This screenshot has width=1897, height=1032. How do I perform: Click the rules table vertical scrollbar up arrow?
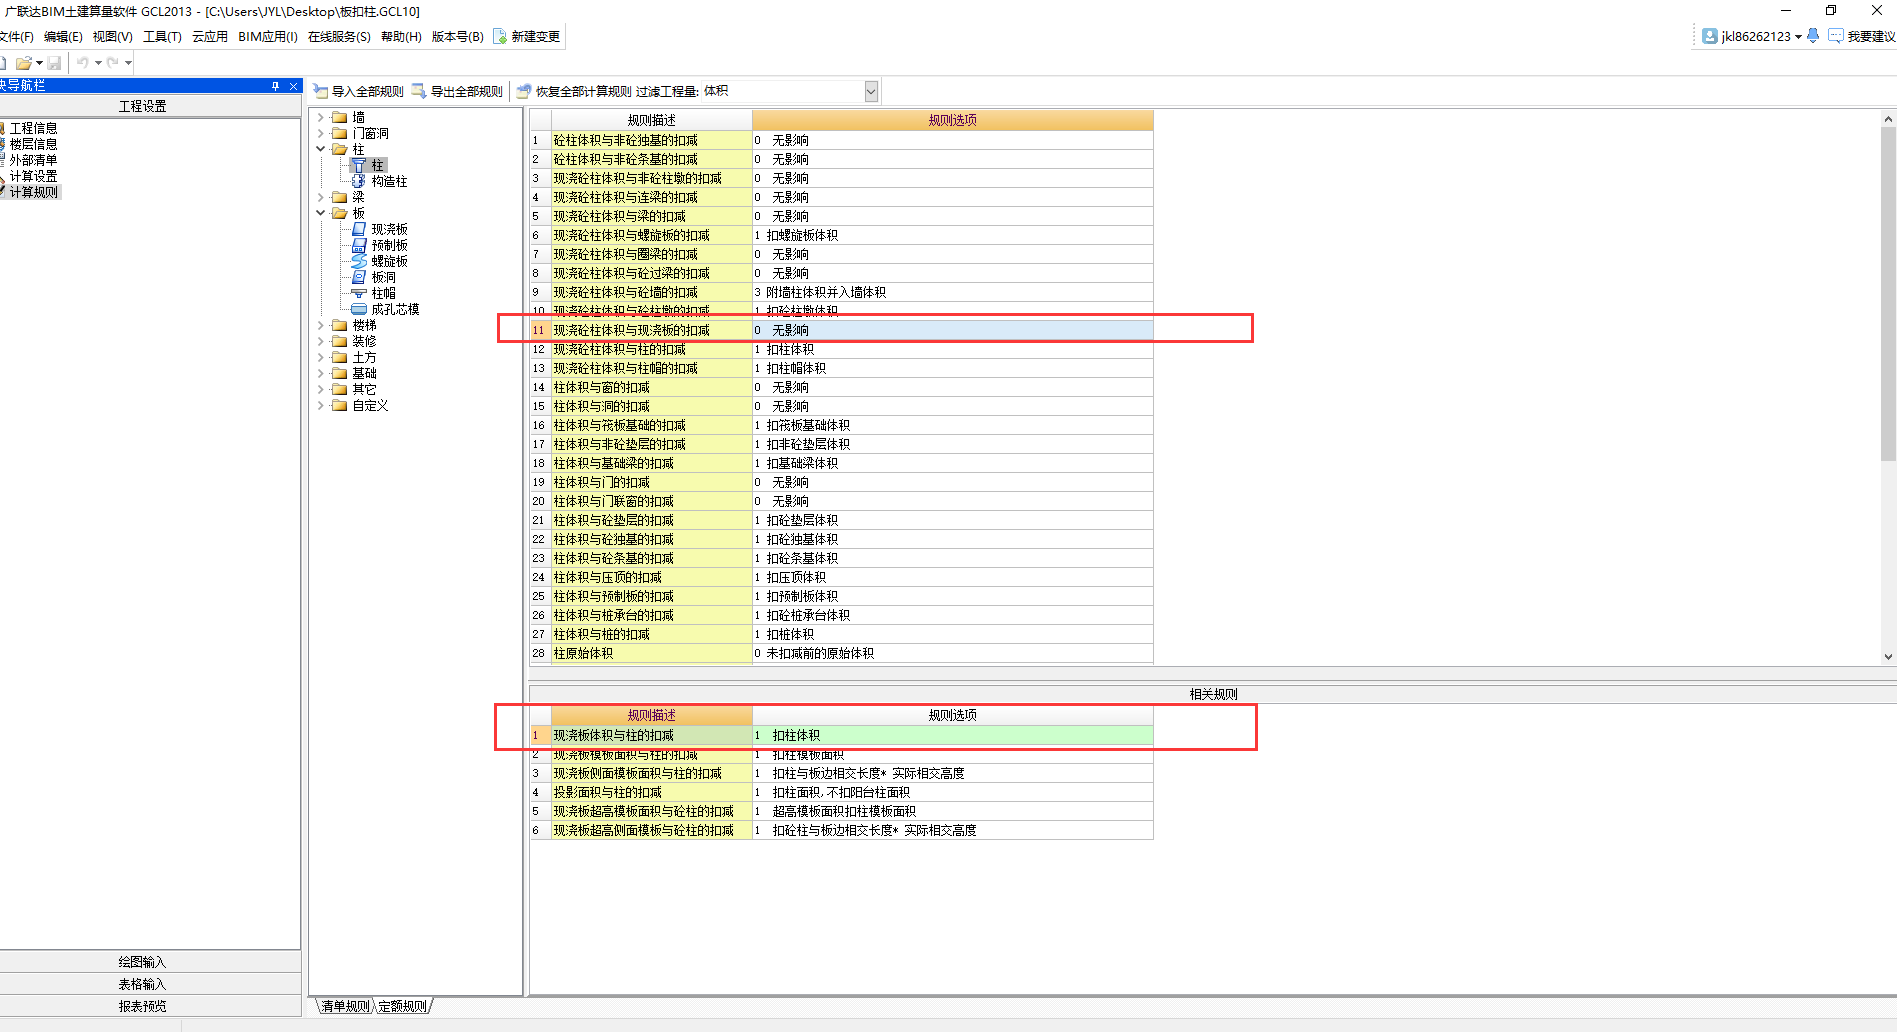(1888, 119)
